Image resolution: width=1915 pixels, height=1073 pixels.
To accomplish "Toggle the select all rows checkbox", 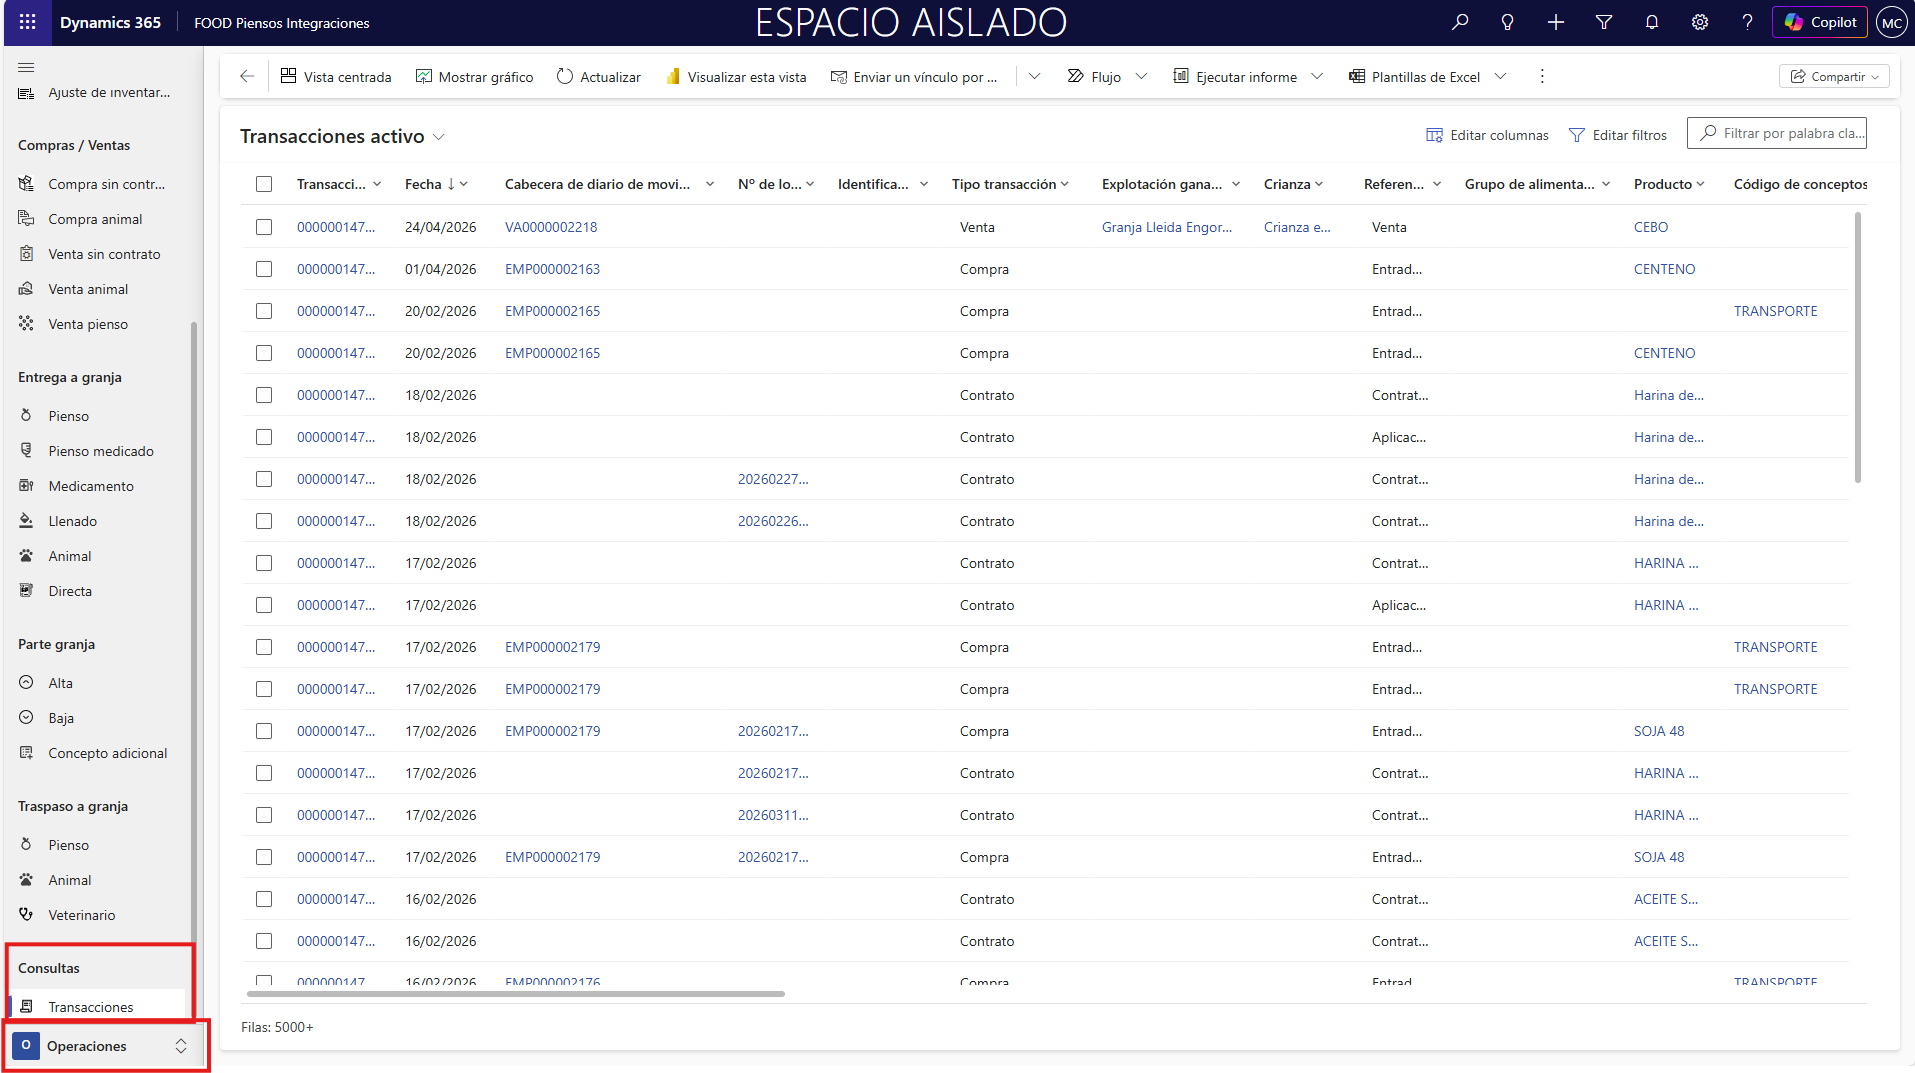I will [x=264, y=184].
